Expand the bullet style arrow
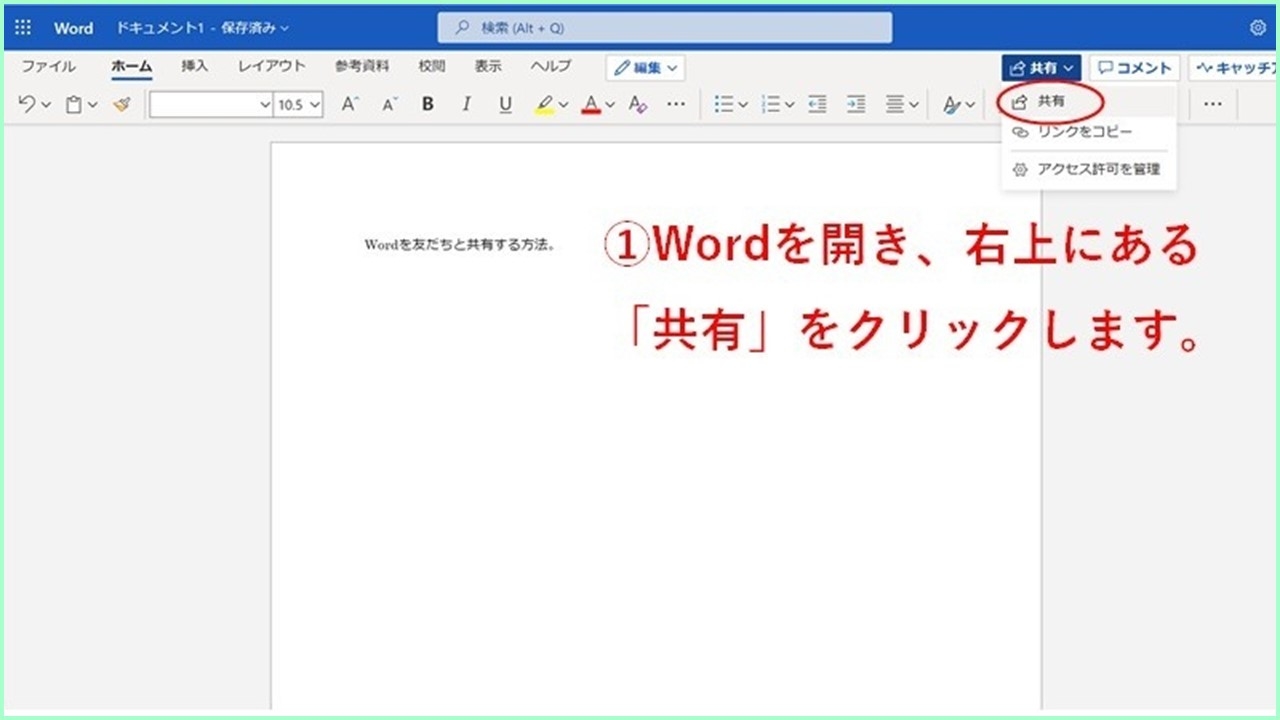 pyautogui.click(x=743, y=104)
